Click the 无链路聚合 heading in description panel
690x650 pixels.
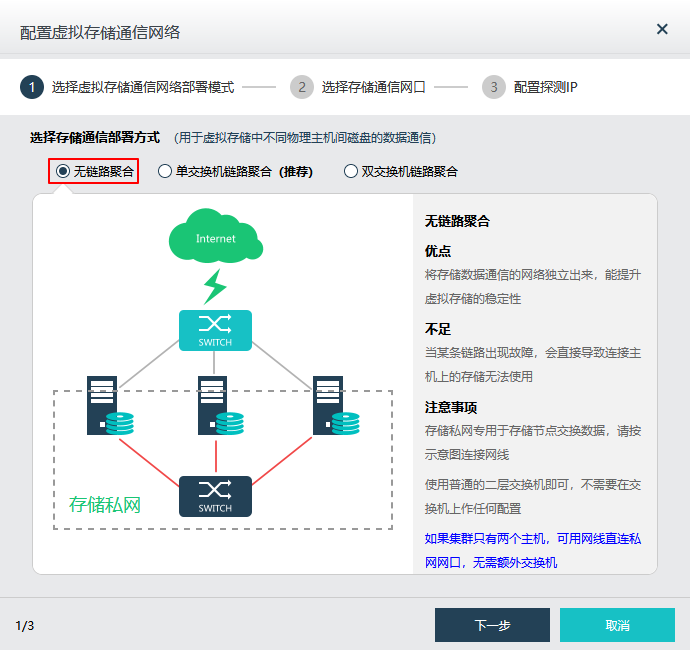point(457,221)
